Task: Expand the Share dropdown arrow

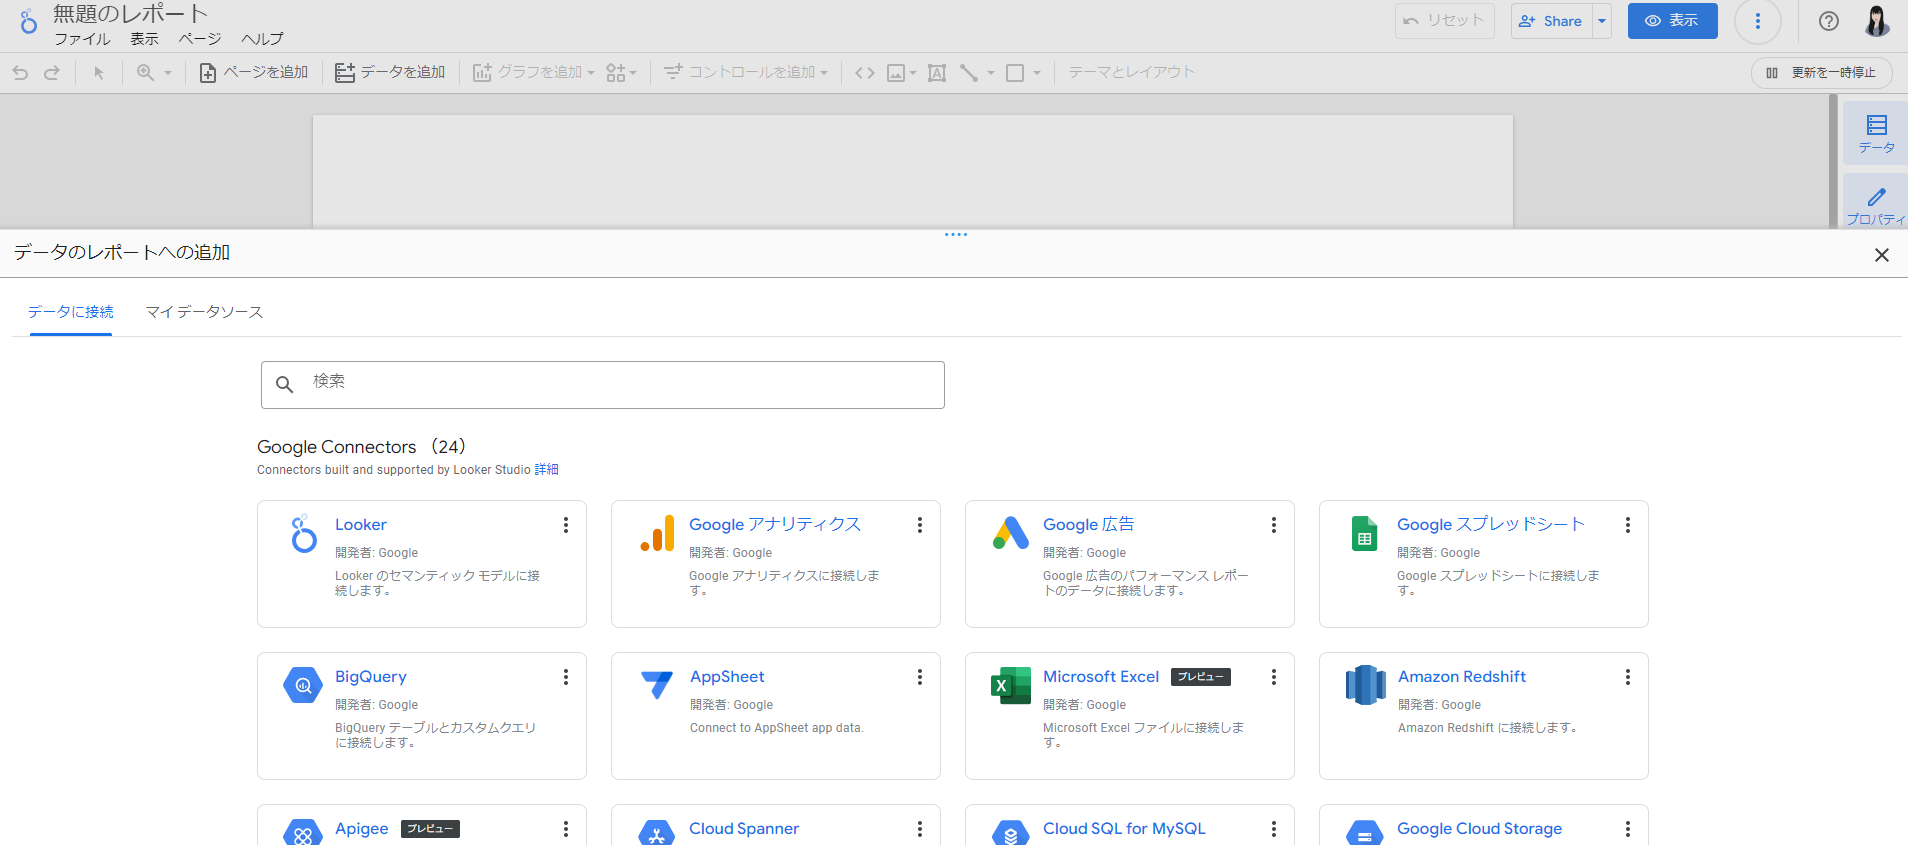Action: 1602,21
